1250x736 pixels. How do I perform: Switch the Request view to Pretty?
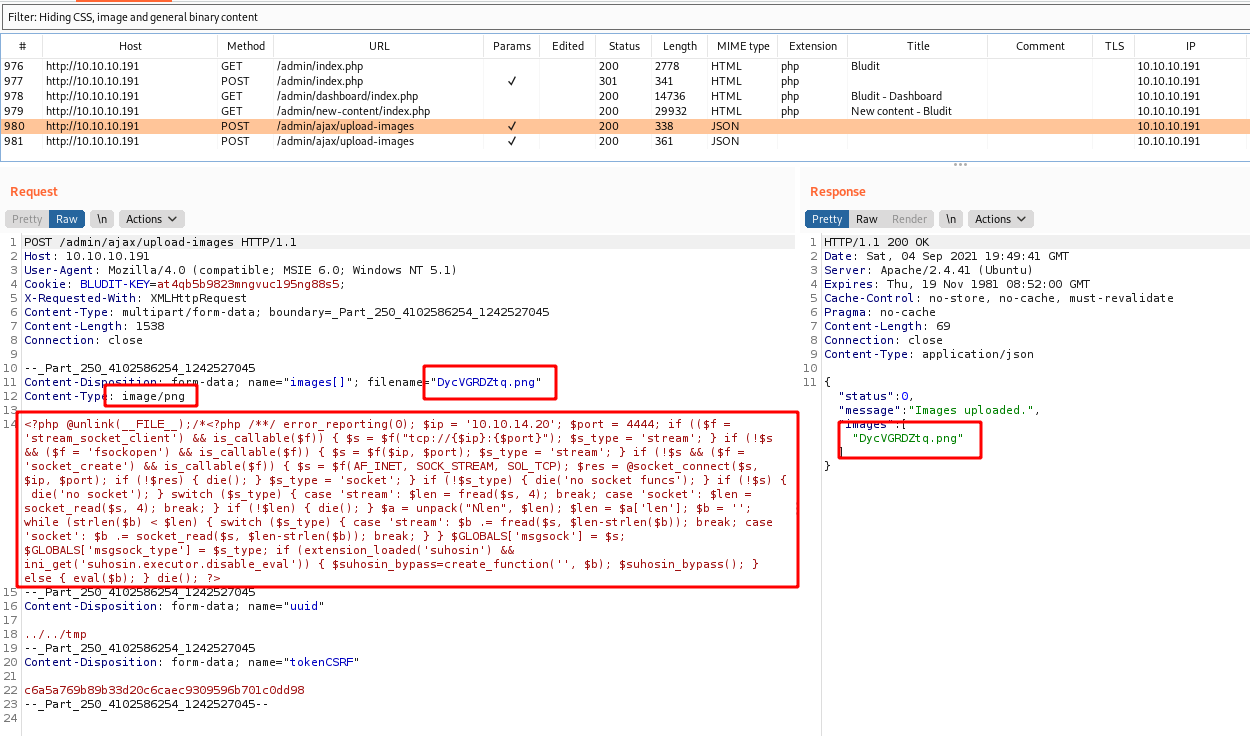tap(27, 219)
